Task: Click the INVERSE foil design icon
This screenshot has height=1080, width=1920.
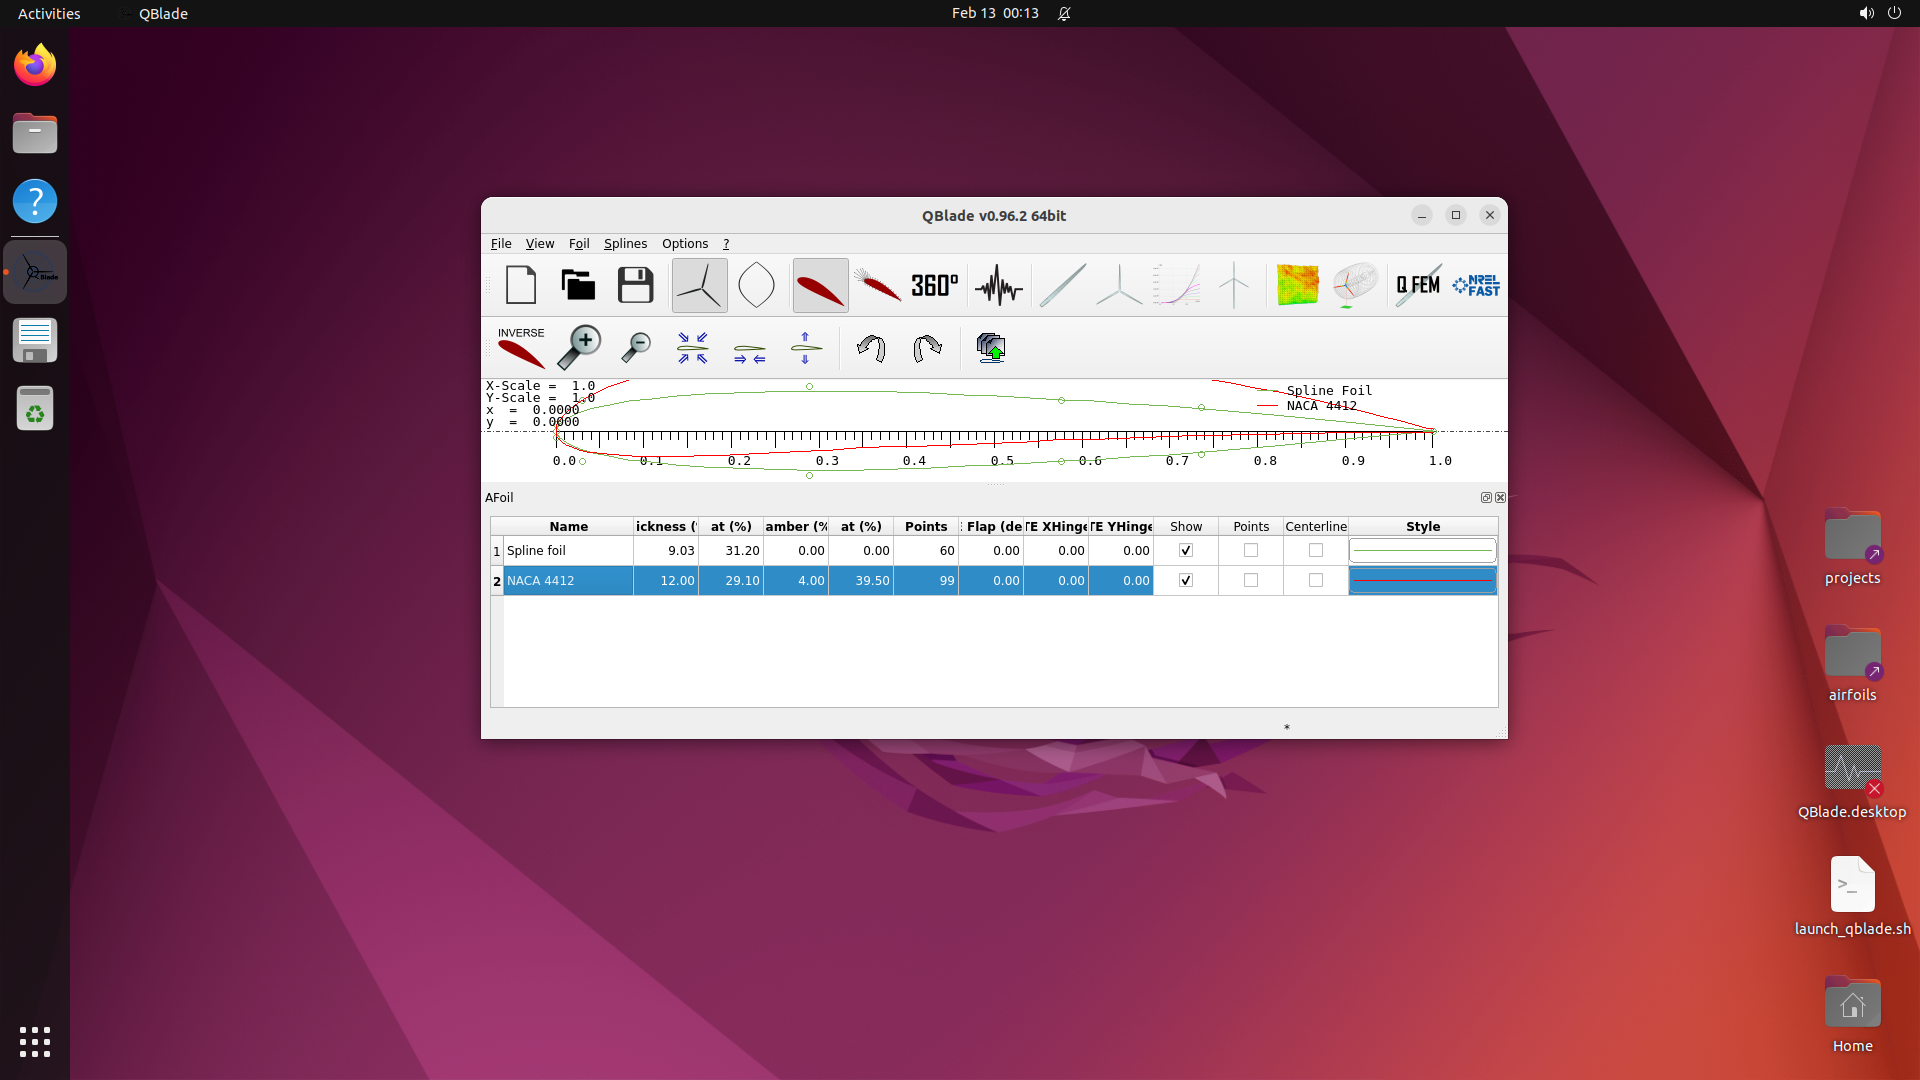Action: [521, 347]
